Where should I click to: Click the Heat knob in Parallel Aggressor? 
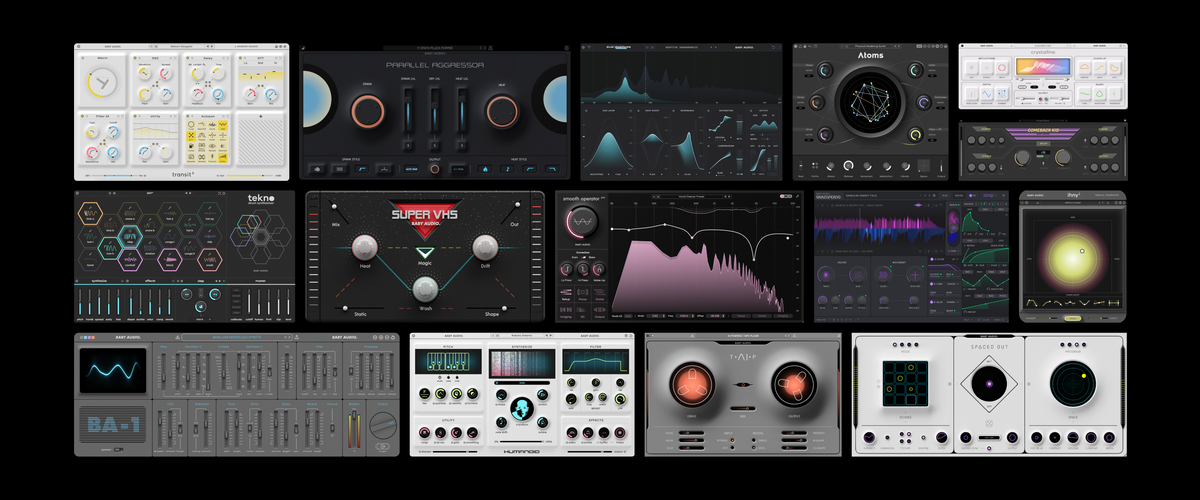pyautogui.click(x=502, y=111)
